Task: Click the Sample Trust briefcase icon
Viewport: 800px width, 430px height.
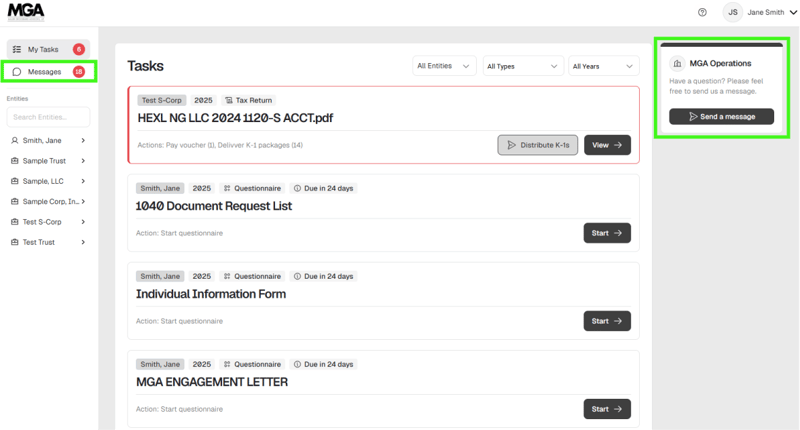Action: pos(15,161)
